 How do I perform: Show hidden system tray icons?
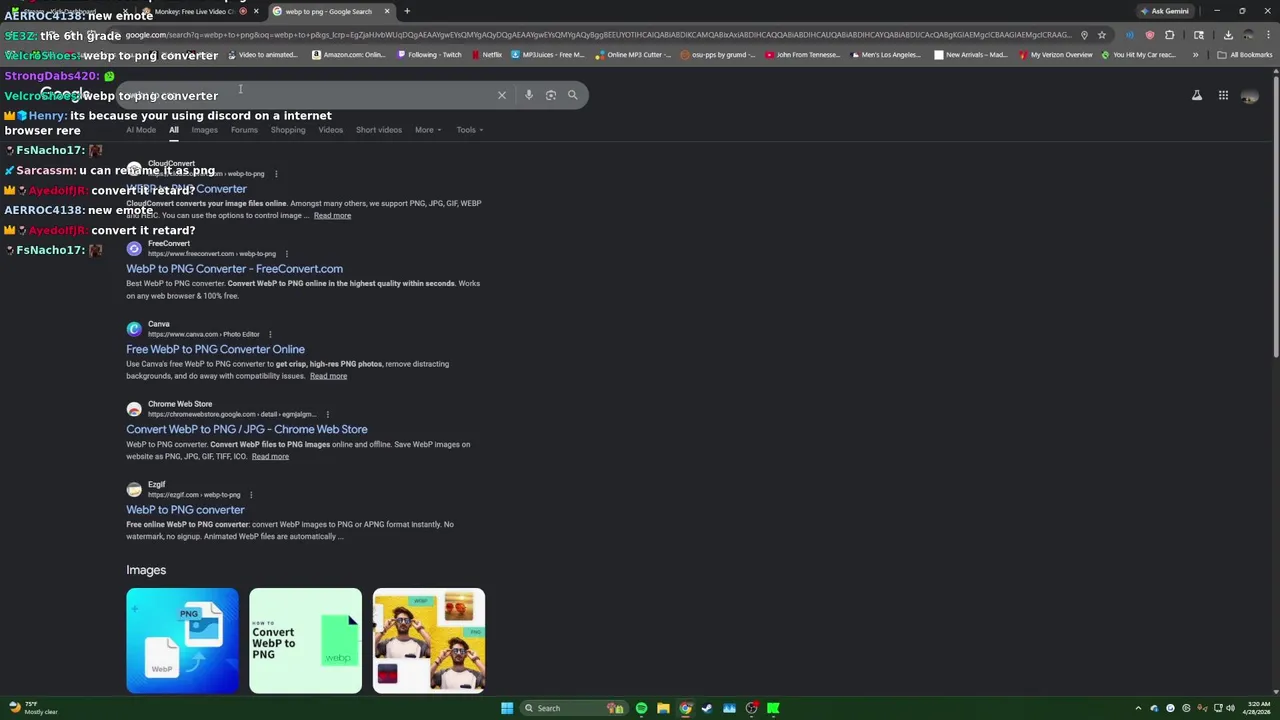pyautogui.click(x=1138, y=708)
